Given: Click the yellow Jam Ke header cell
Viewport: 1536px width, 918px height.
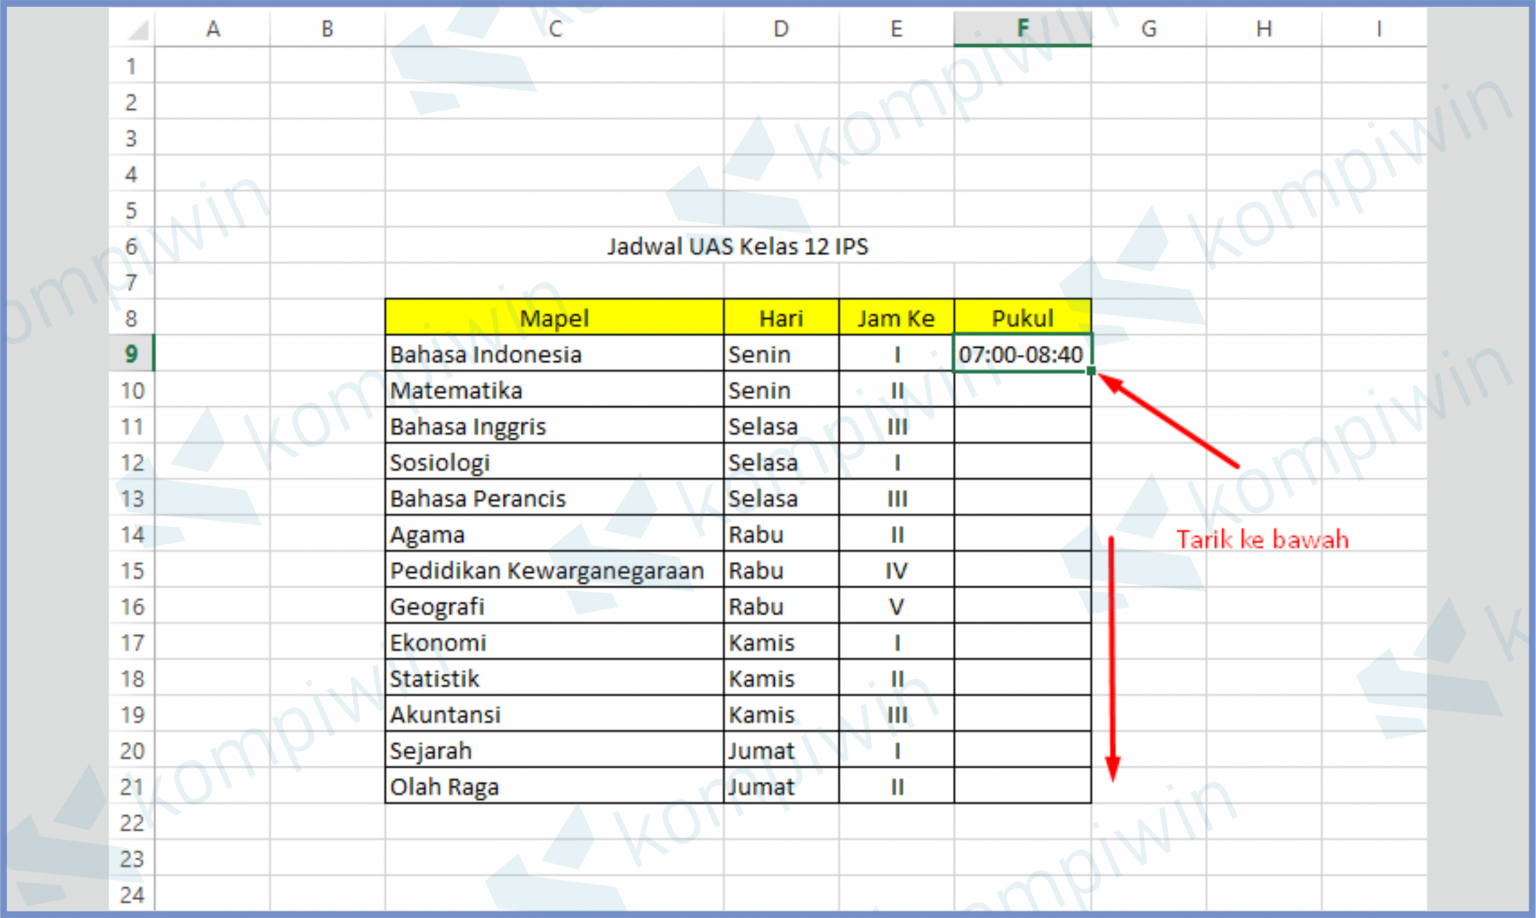Looking at the screenshot, I should (896, 317).
